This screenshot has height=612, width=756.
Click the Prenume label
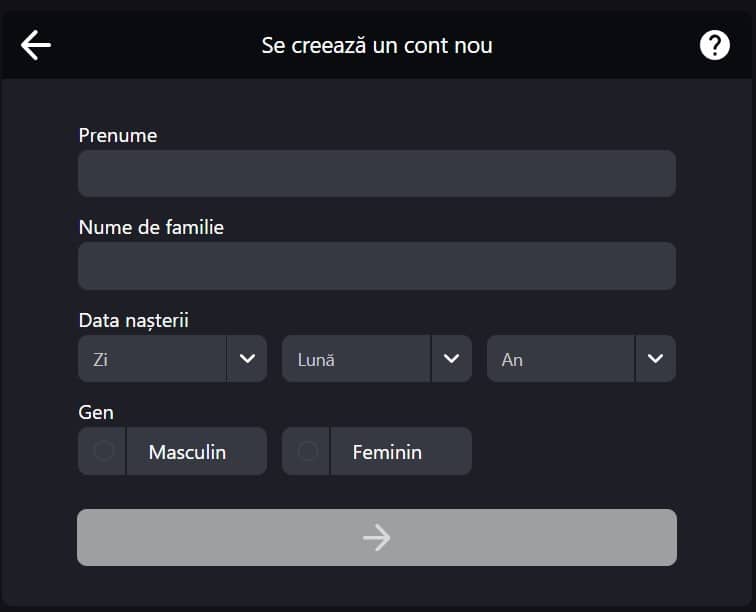pyautogui.click(x=118, y=136)
